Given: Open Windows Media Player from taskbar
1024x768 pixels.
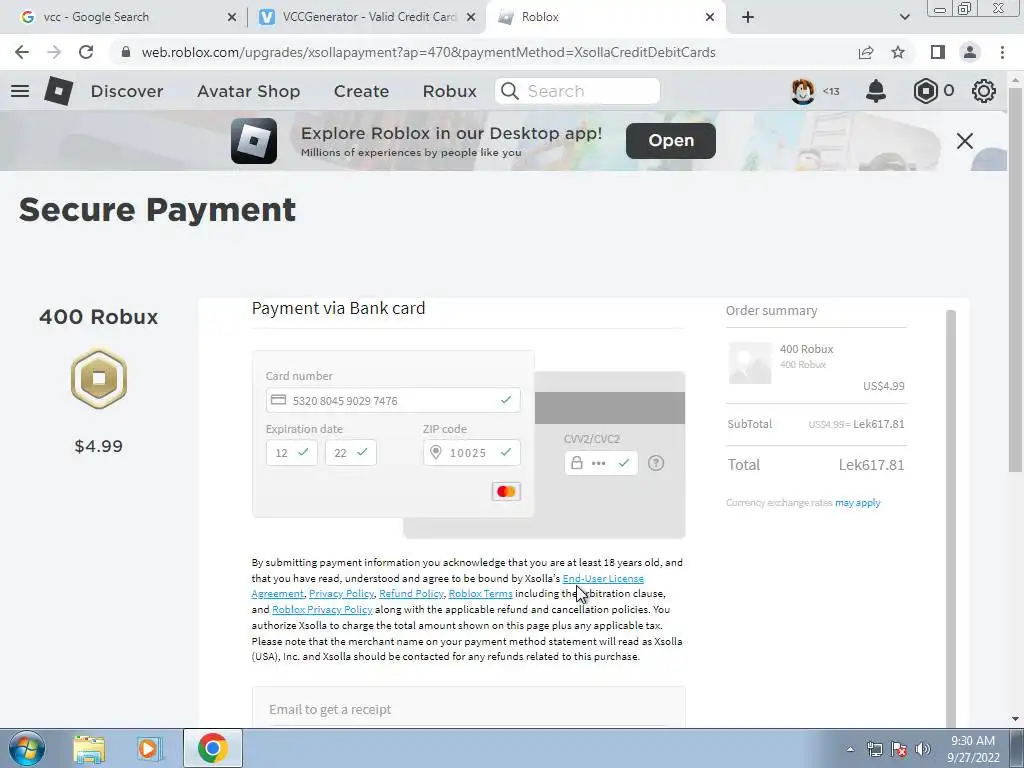Looking at the screenshot, I should (x=149, y=749).
